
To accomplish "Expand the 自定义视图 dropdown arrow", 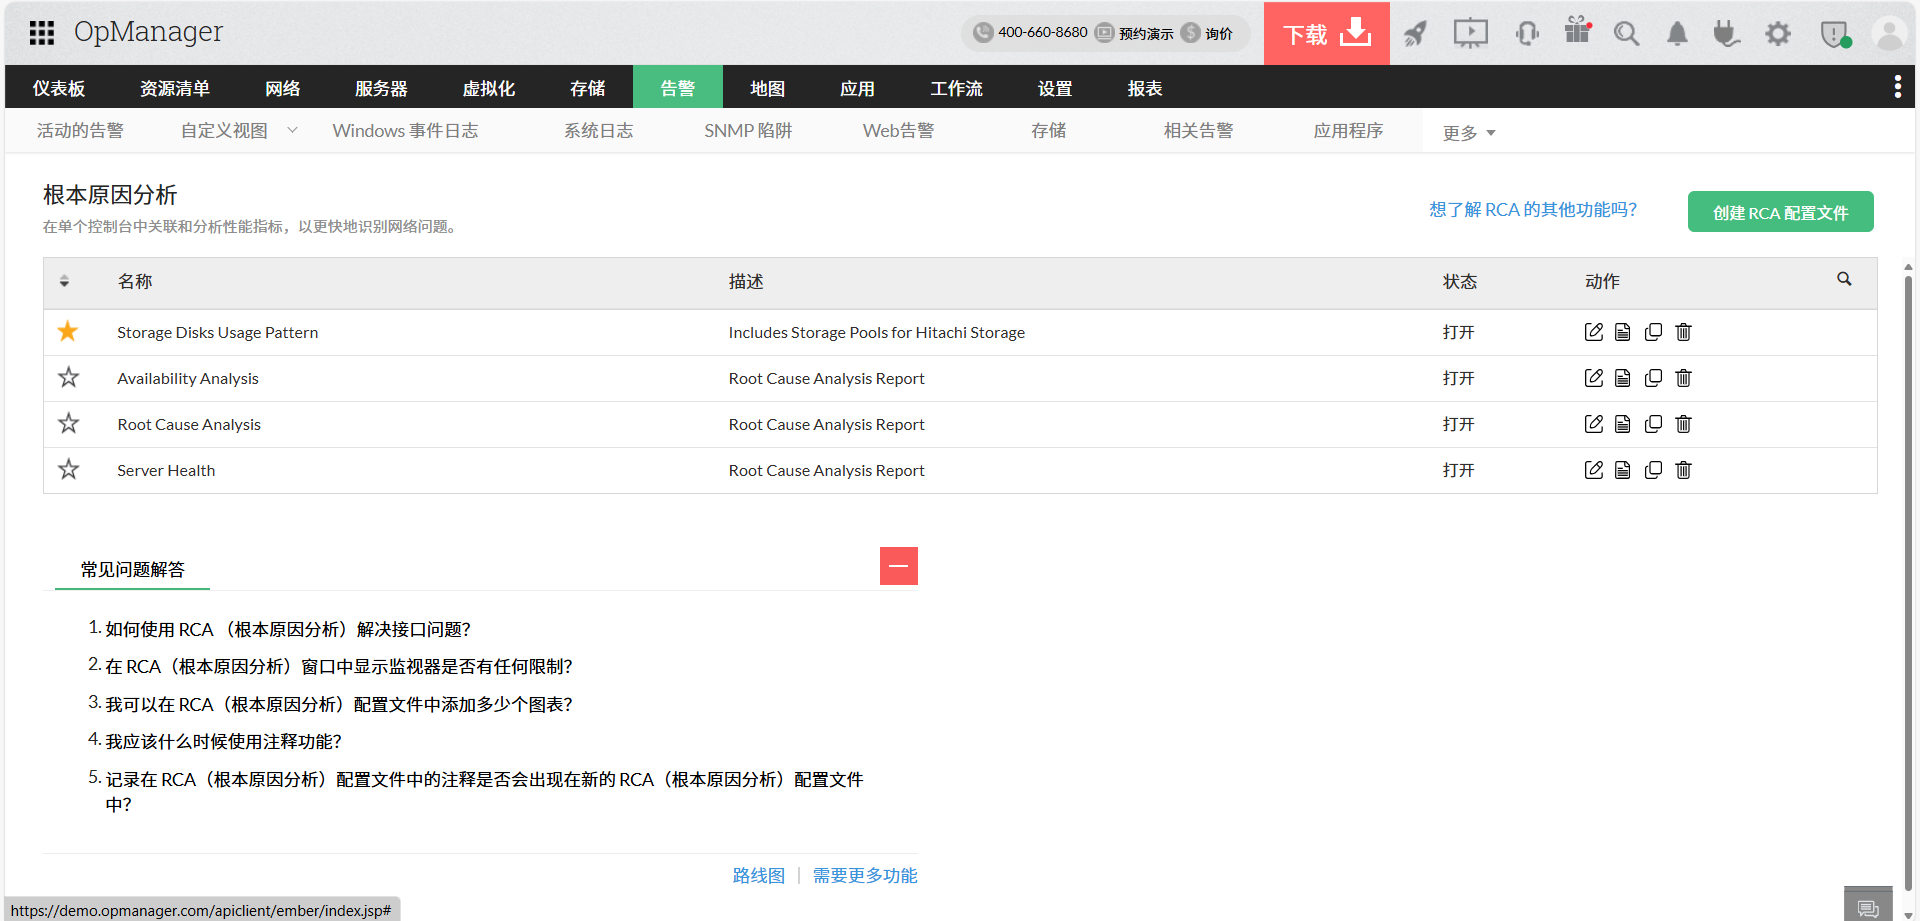I will coord(292,130).
